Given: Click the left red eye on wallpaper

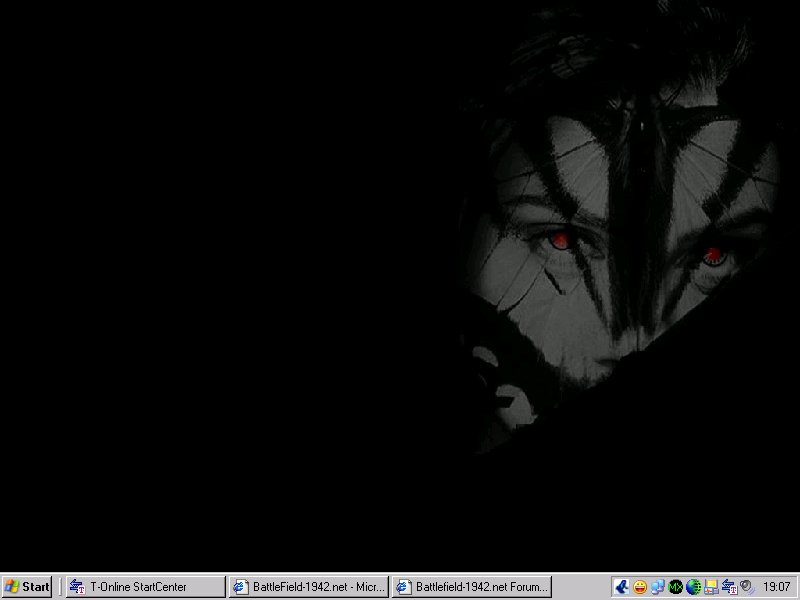Looking at the screenshot, I should tap(561, 240).
